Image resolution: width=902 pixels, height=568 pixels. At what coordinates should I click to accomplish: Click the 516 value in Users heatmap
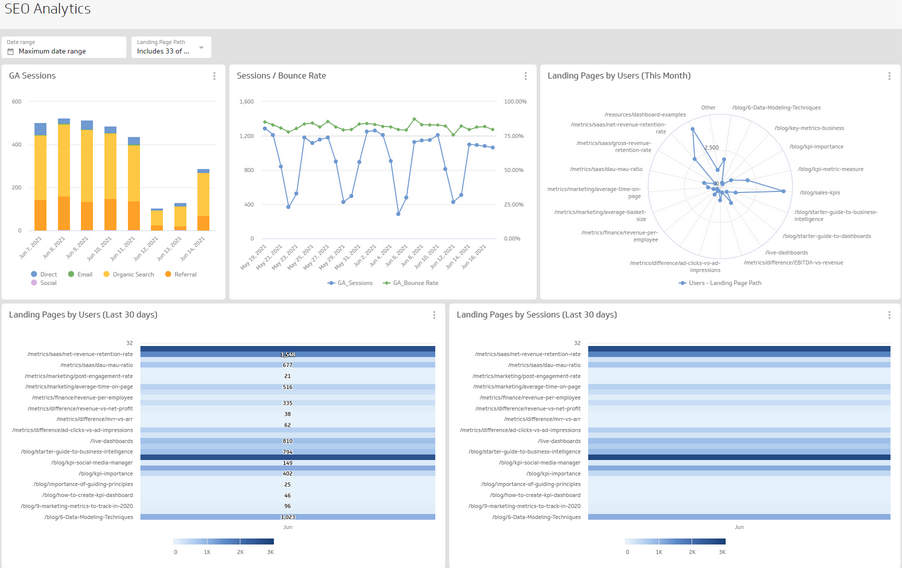pyautogui.click(x=288, y=387)
